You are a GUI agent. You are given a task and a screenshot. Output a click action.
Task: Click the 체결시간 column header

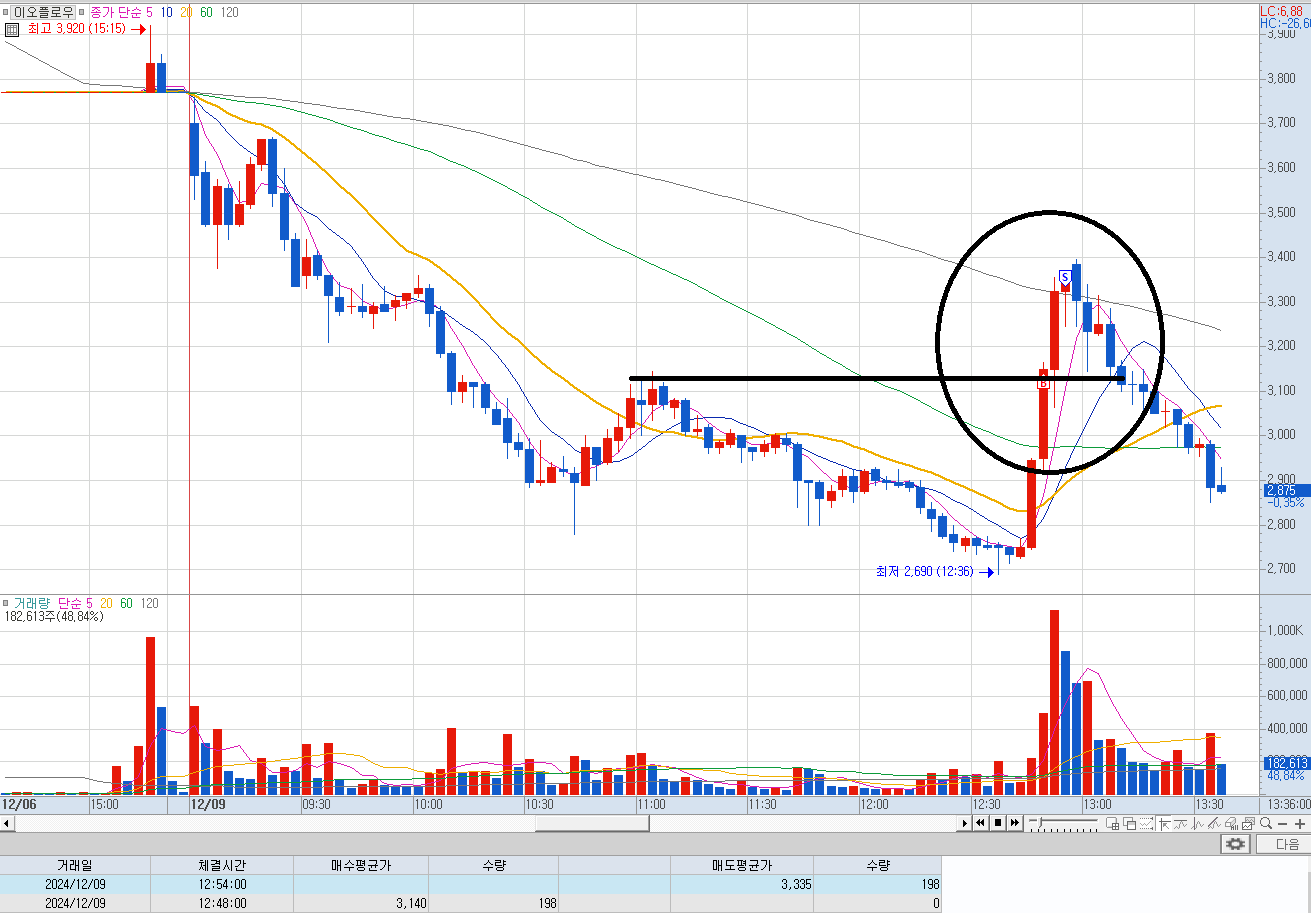[x=222, y=865]
